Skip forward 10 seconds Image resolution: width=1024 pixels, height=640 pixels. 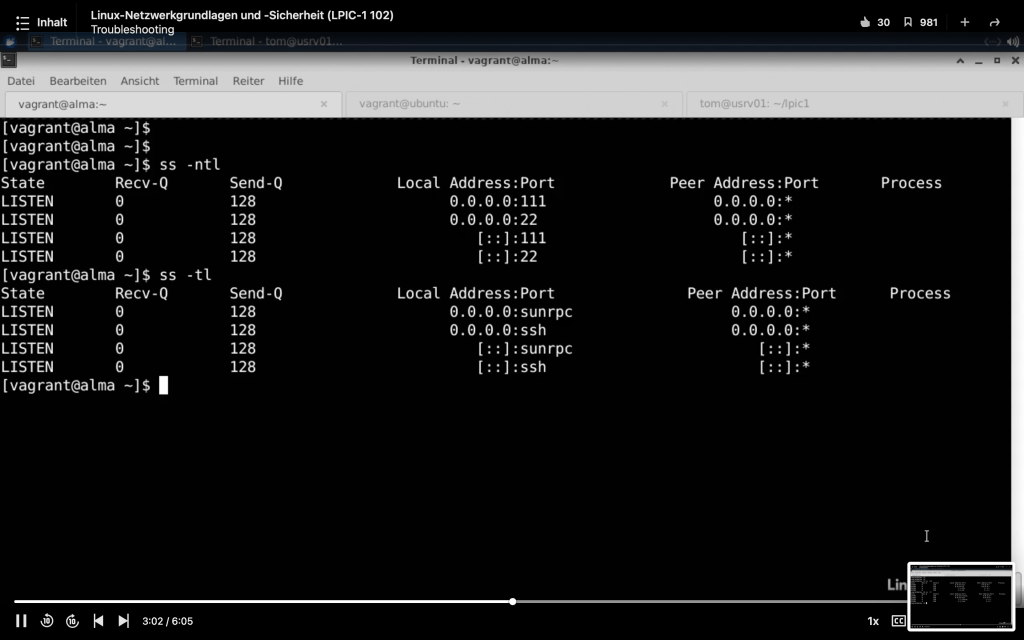72,621
